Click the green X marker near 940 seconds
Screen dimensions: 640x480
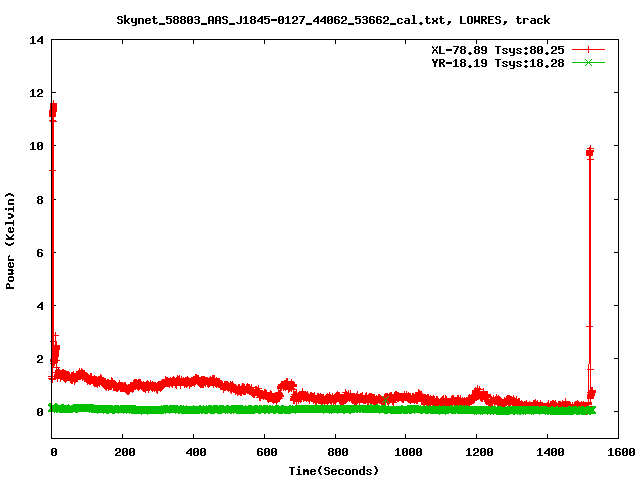click(385, 400)
